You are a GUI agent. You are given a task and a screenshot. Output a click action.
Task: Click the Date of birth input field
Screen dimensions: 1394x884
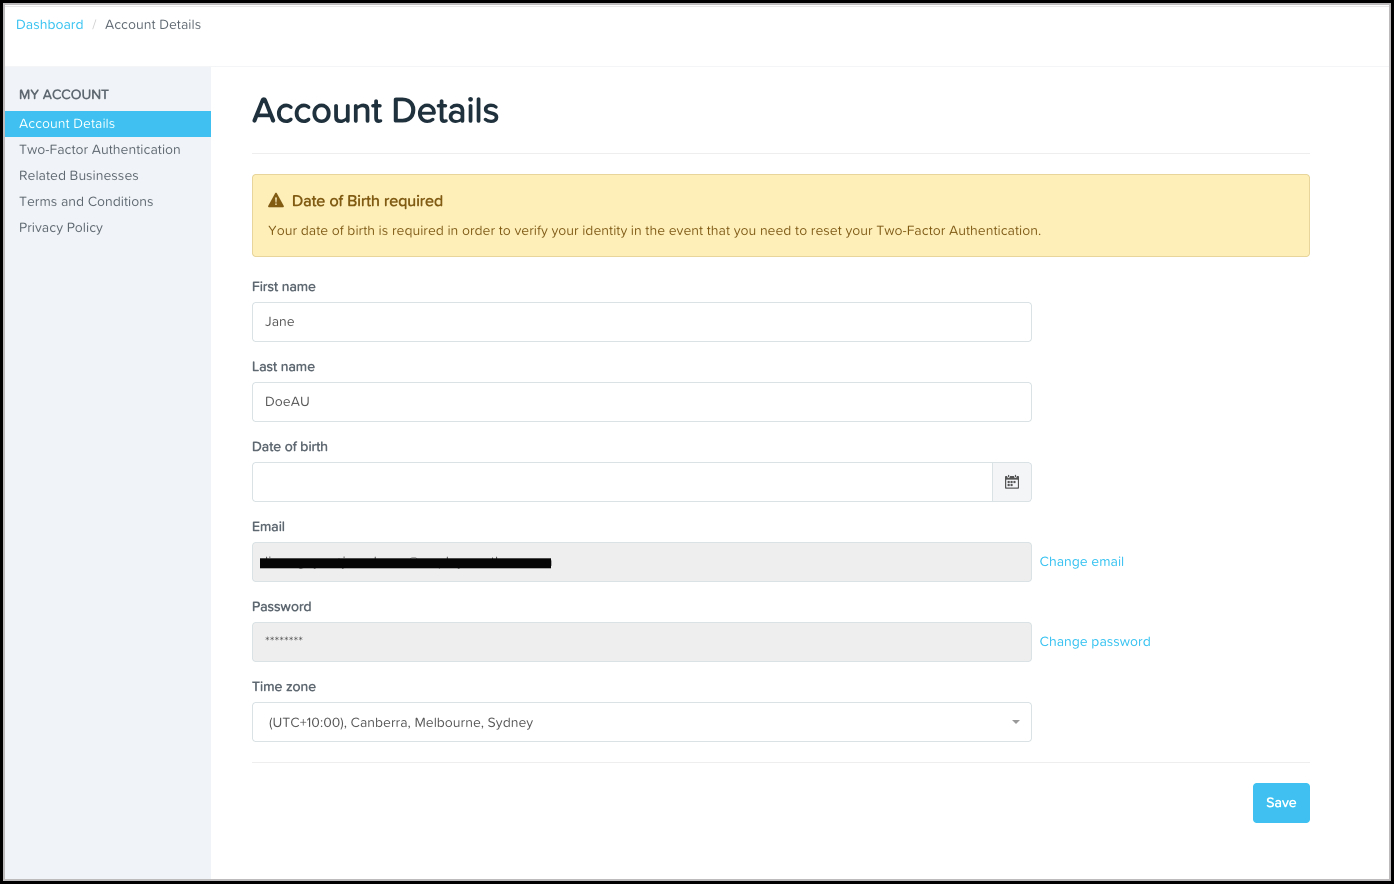[620, 481]
